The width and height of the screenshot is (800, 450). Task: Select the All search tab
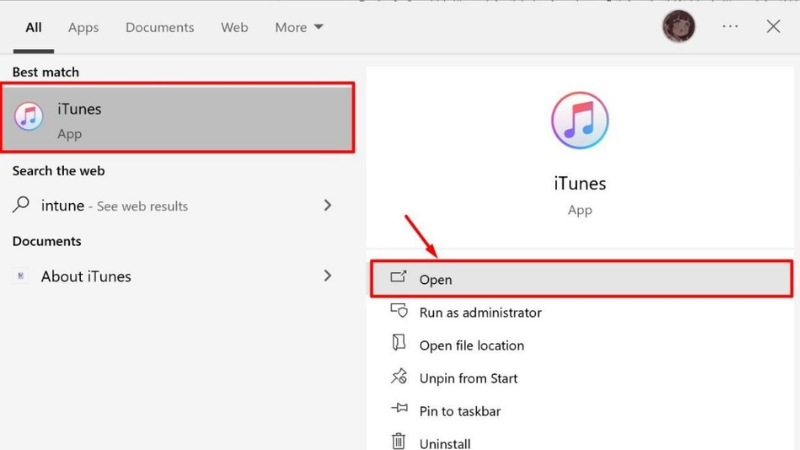pyautogui.click(x=34, y=28)
